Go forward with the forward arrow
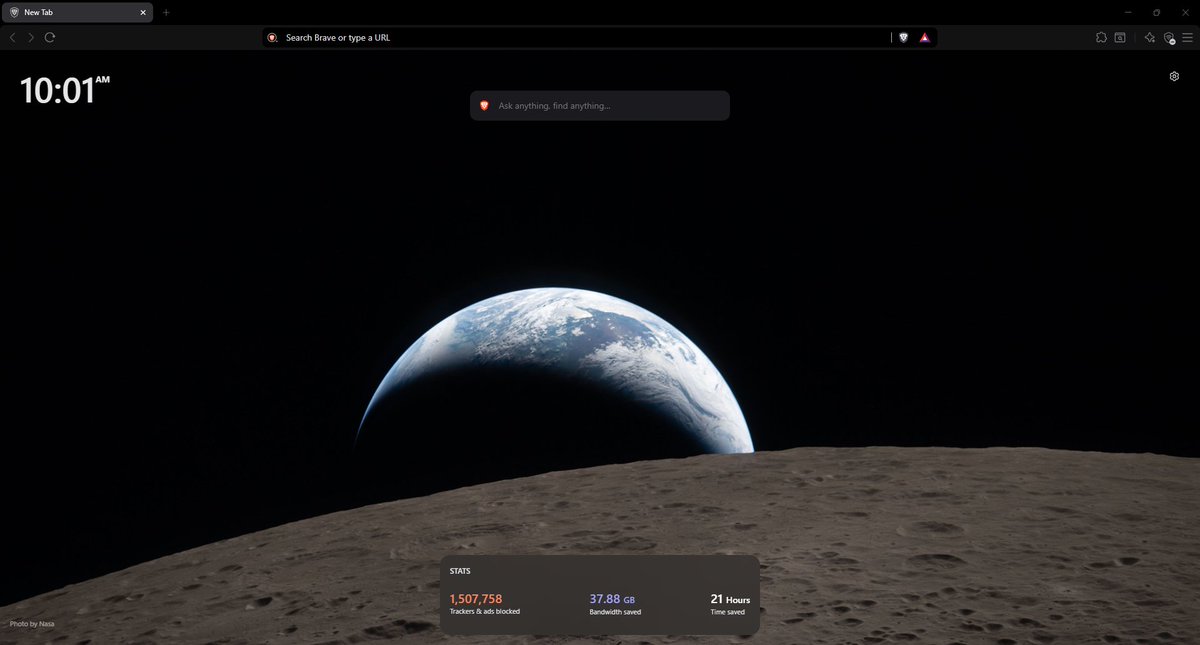This screenshot has height=645, width=1200. click(31, 37)
